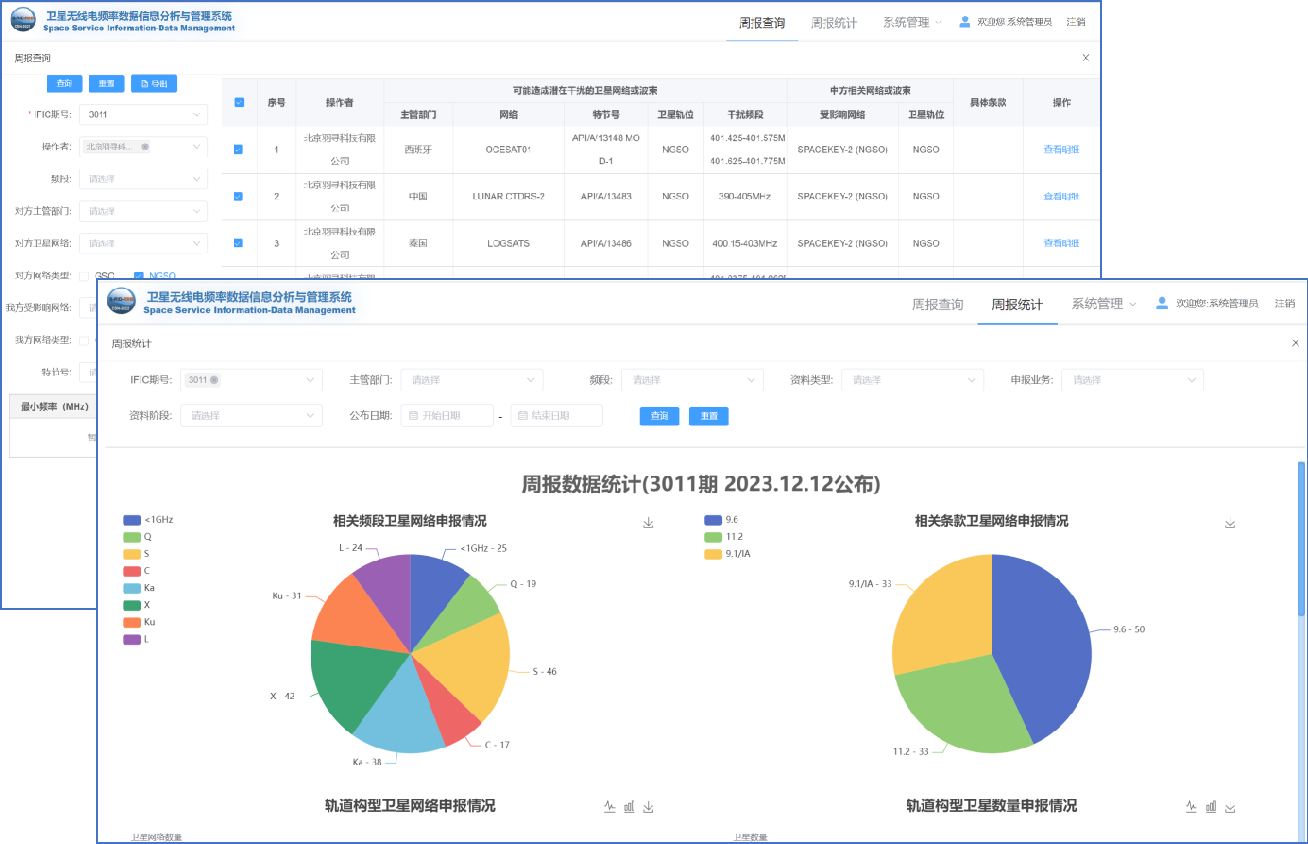The height and width of the screenshot is (844, 1308).
Task: Expand the 系统管理 menu in front window
Action: tap(1103, 304)
